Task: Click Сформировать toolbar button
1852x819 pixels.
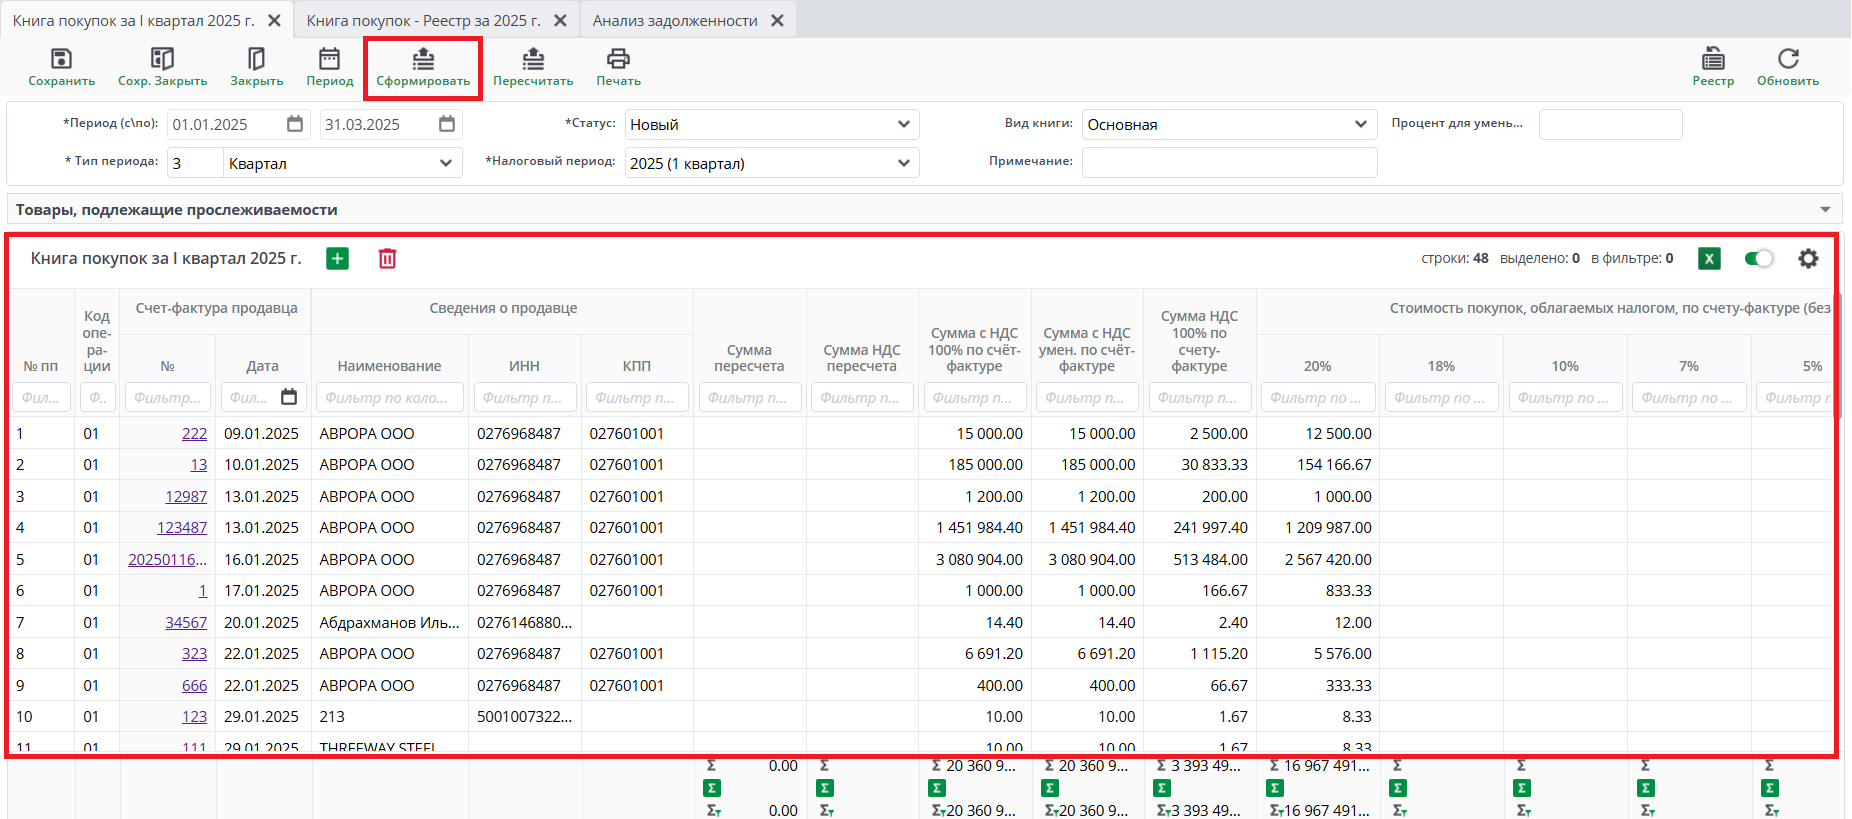Action: [423, 68]
